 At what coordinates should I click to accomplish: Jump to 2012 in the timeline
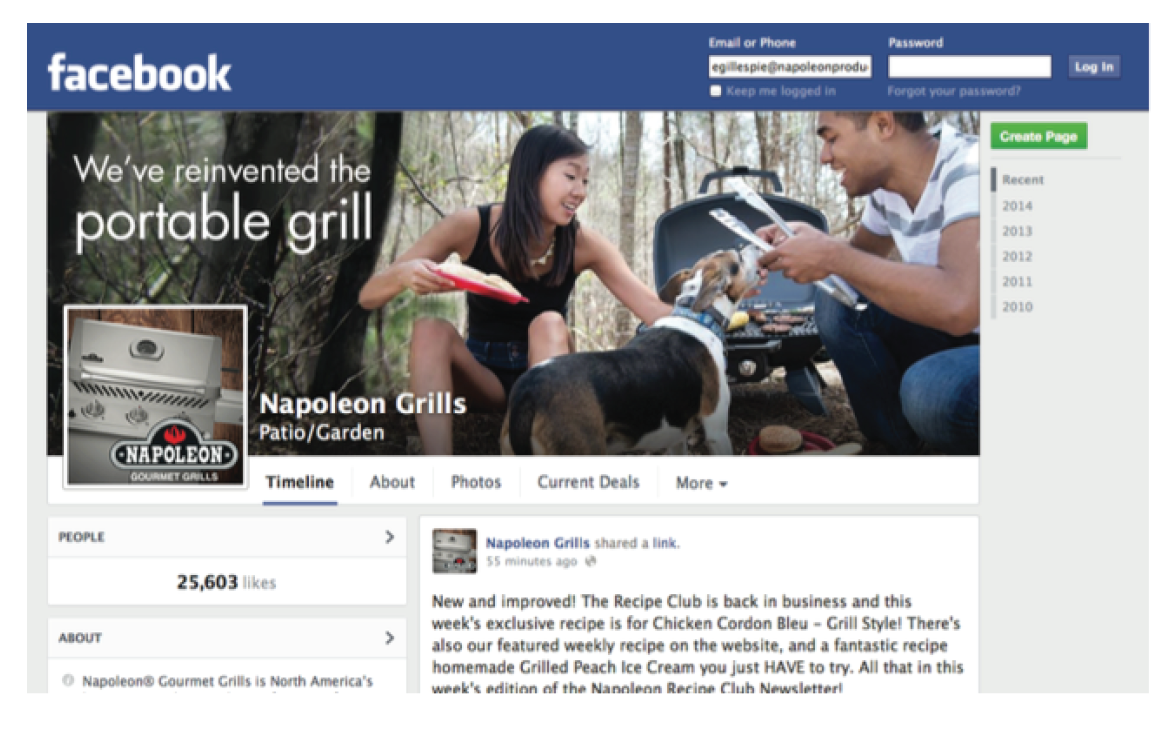click(1017, 256)
